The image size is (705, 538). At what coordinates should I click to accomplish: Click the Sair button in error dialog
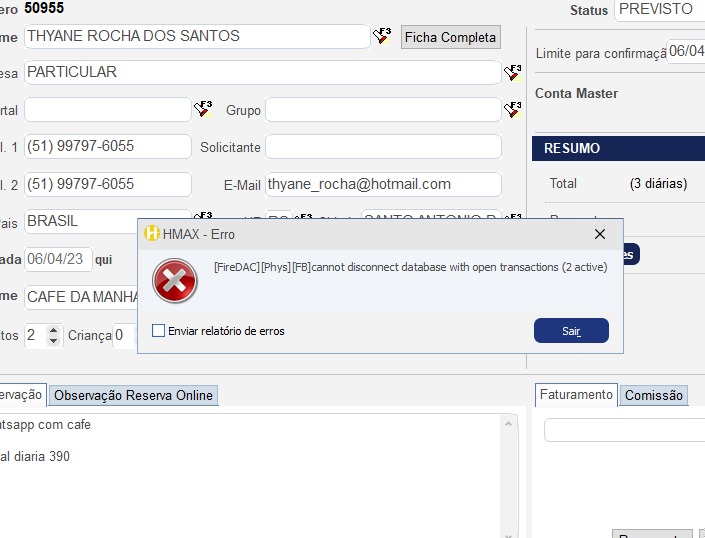[571, 331]
